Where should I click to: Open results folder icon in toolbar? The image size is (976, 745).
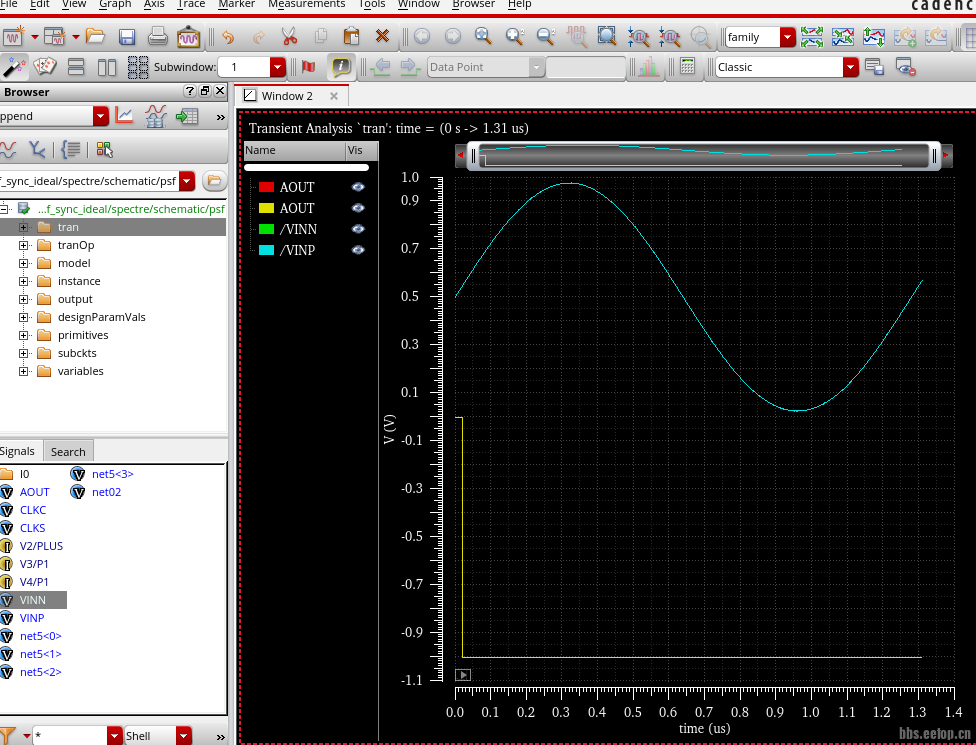pos(95,36)
